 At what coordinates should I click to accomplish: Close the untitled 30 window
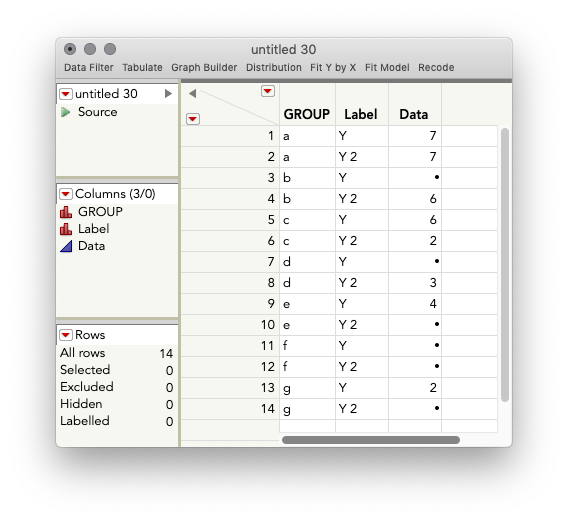click(70, 49)
